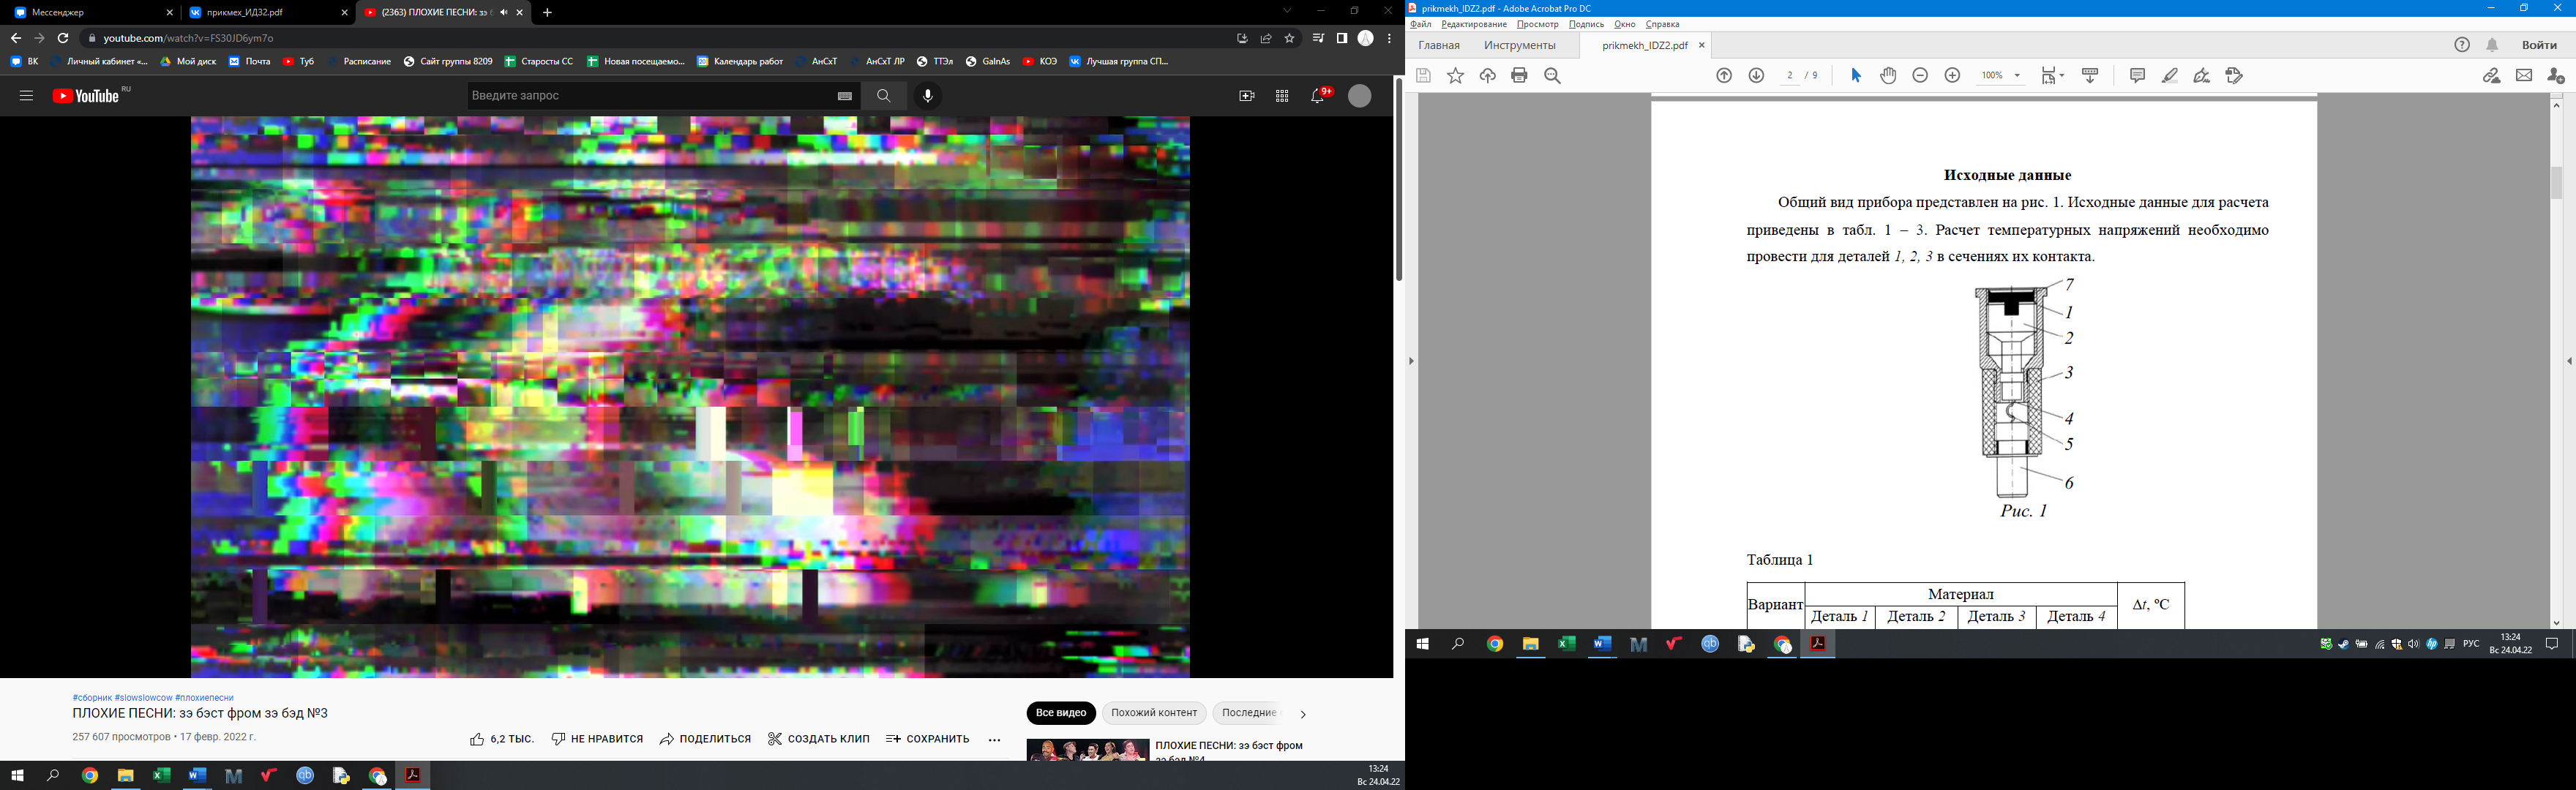Open Acrobat's find text magnifier tool
The width and height of the screenshot is (2576, 790).
tap(1553, 76)
